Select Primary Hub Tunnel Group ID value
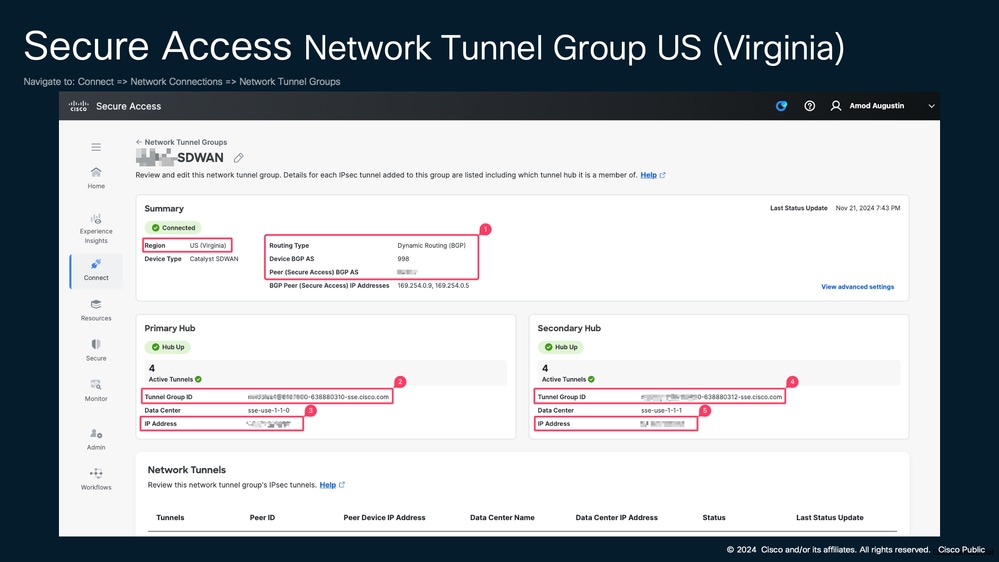 point(318,397)
